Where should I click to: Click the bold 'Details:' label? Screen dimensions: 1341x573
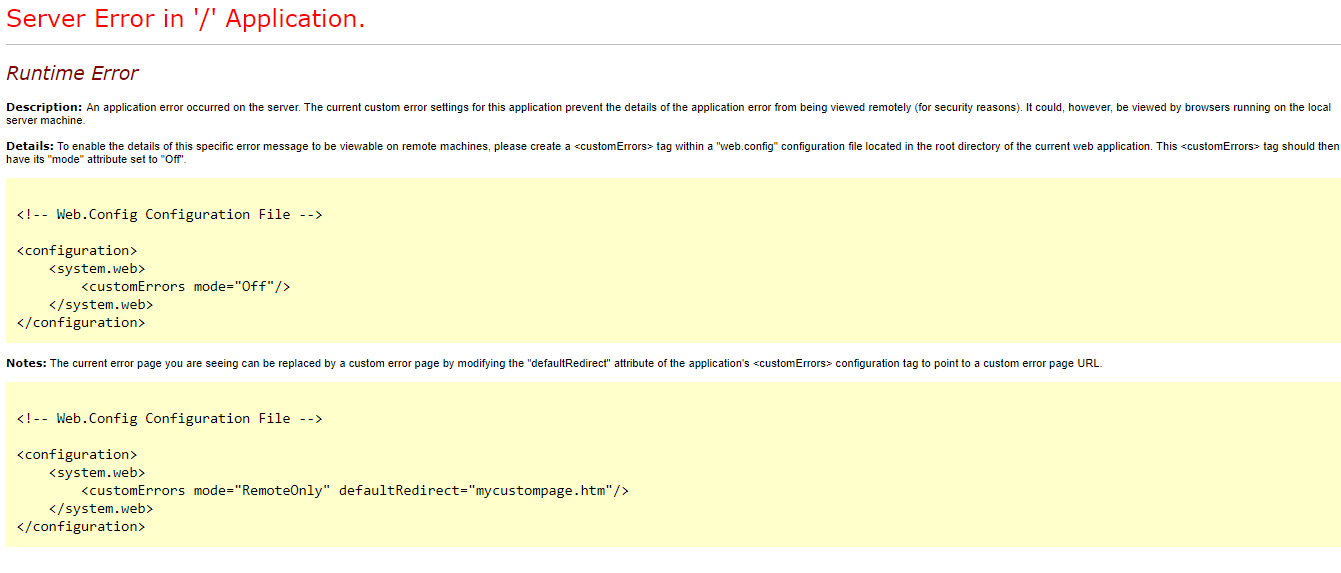(30, 146)
